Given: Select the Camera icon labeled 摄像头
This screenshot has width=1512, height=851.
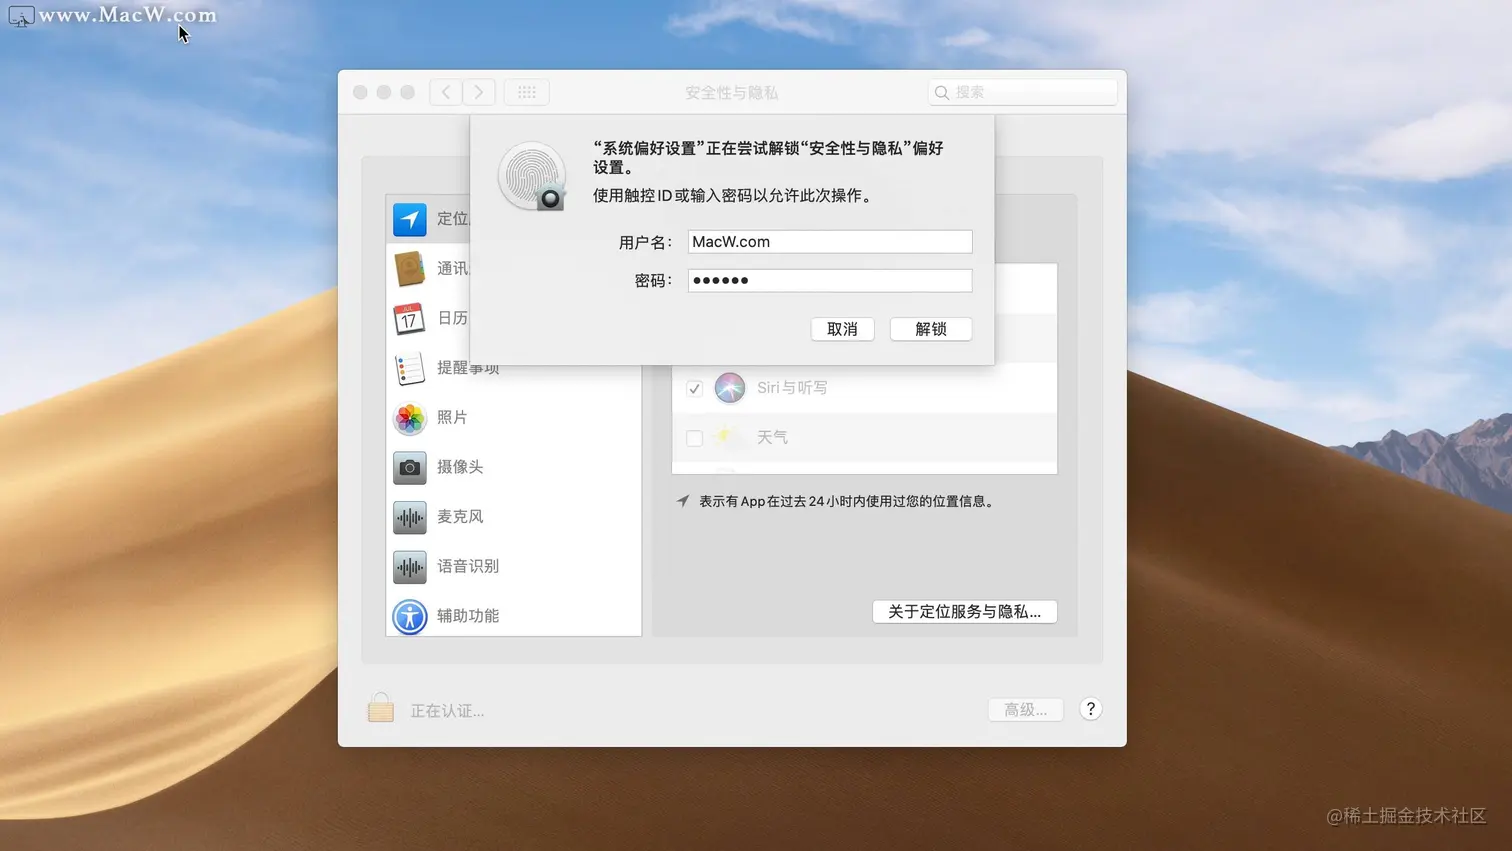Looking at the screenshot, I should pos(410,467).
